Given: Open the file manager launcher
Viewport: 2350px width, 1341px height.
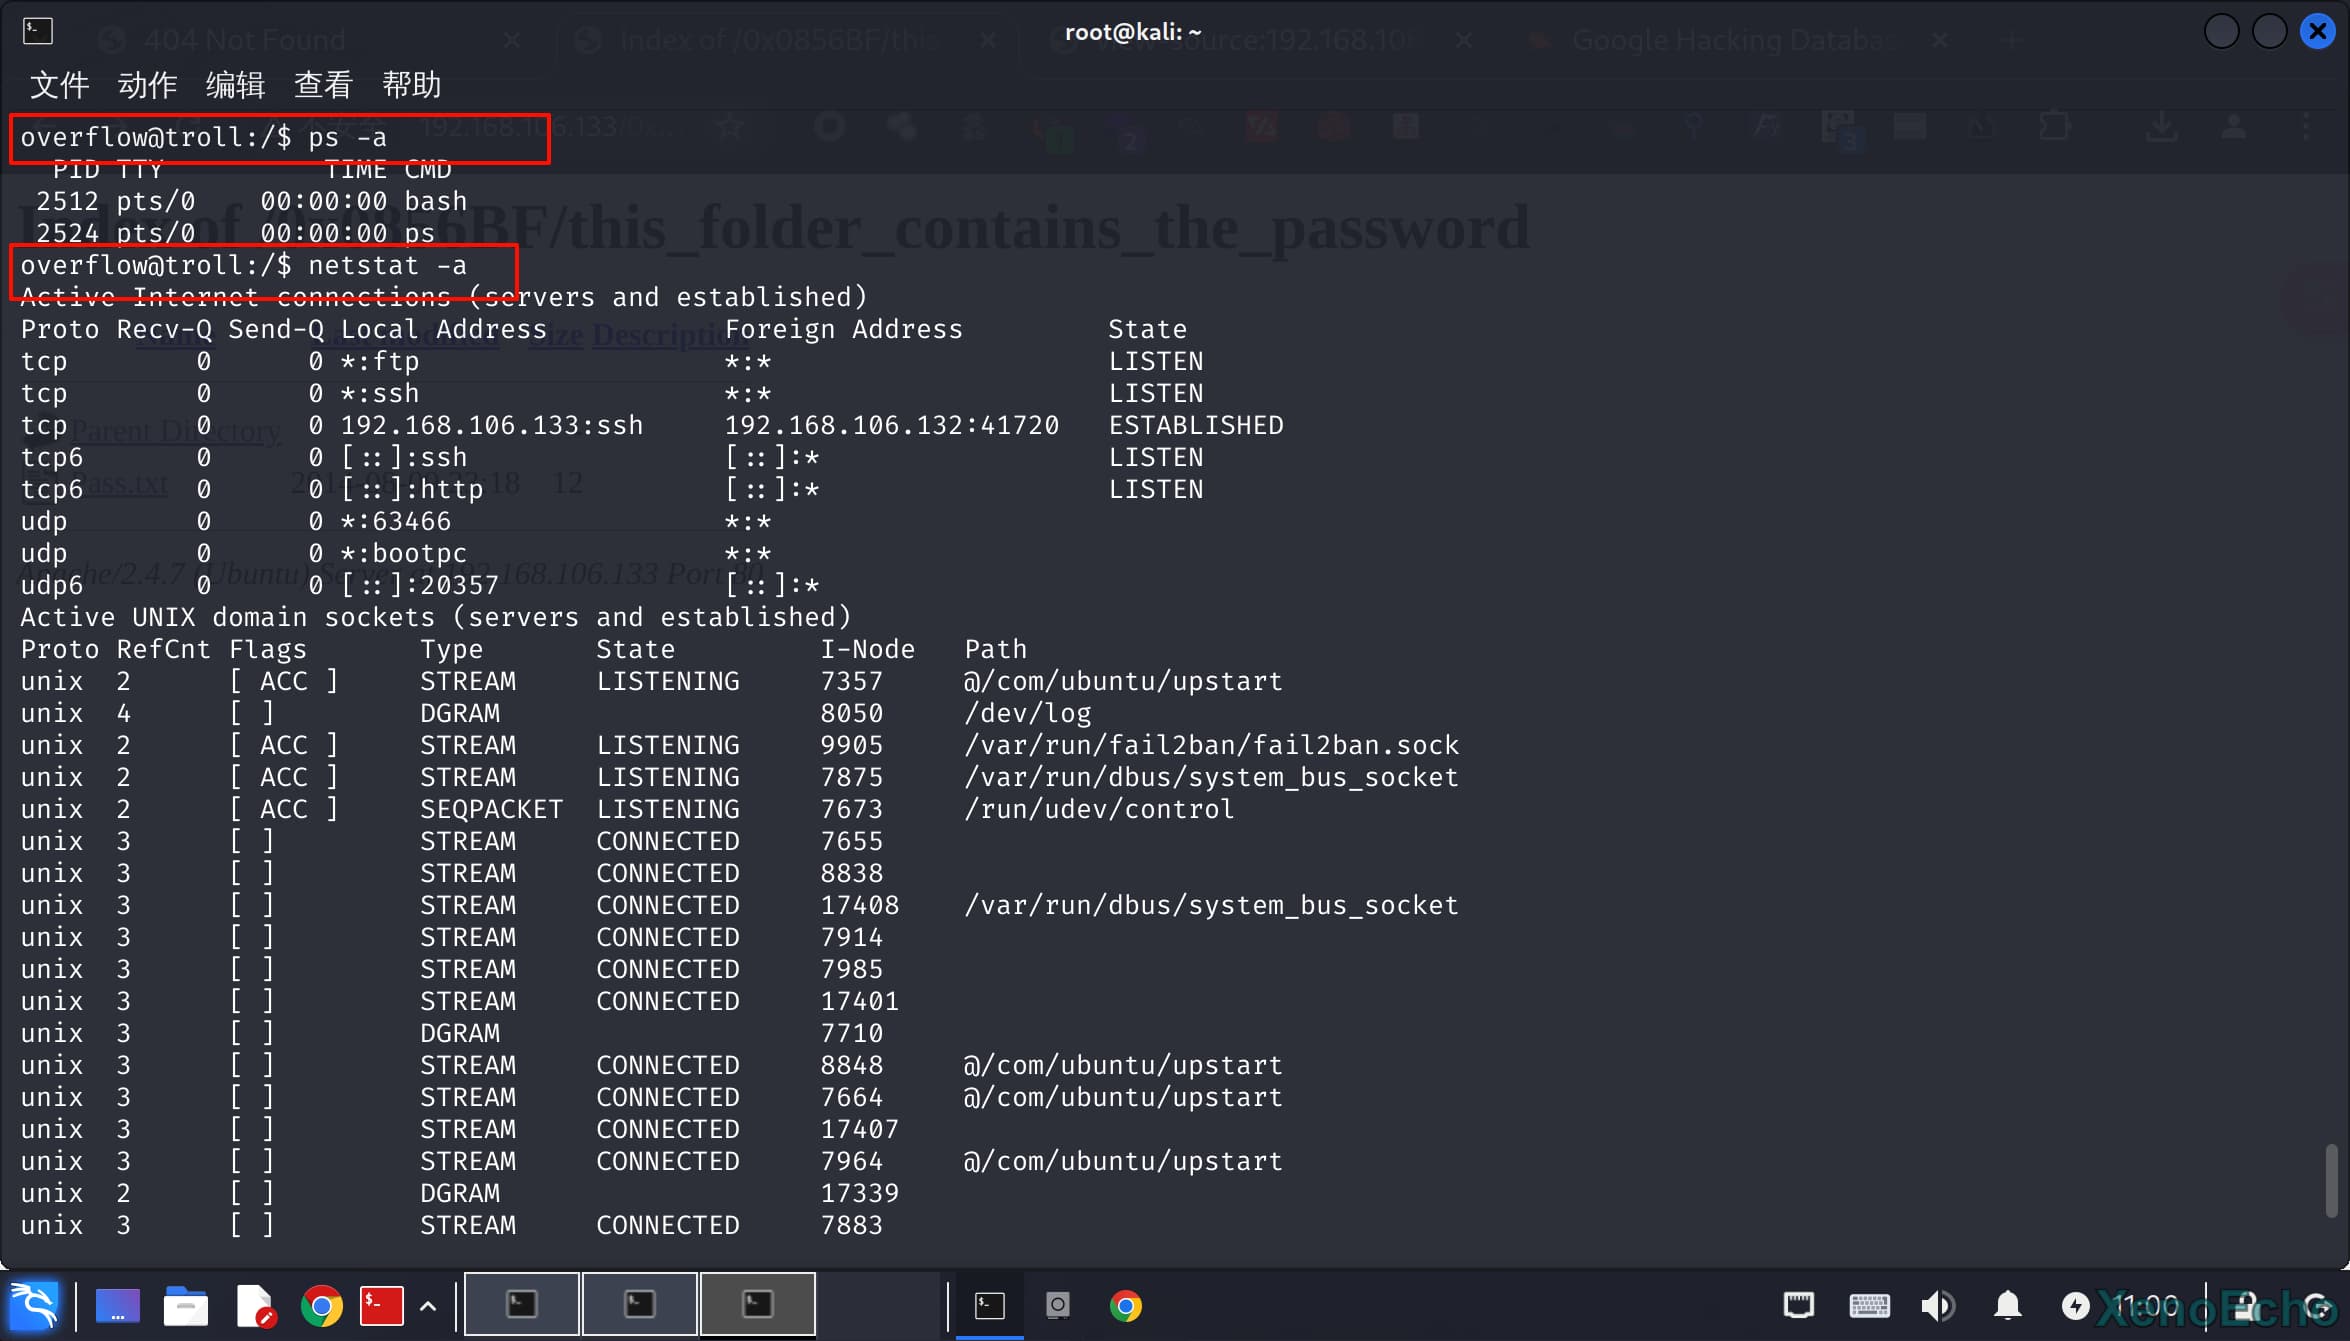Looking at the screenshot, I should coord(186,1305).
